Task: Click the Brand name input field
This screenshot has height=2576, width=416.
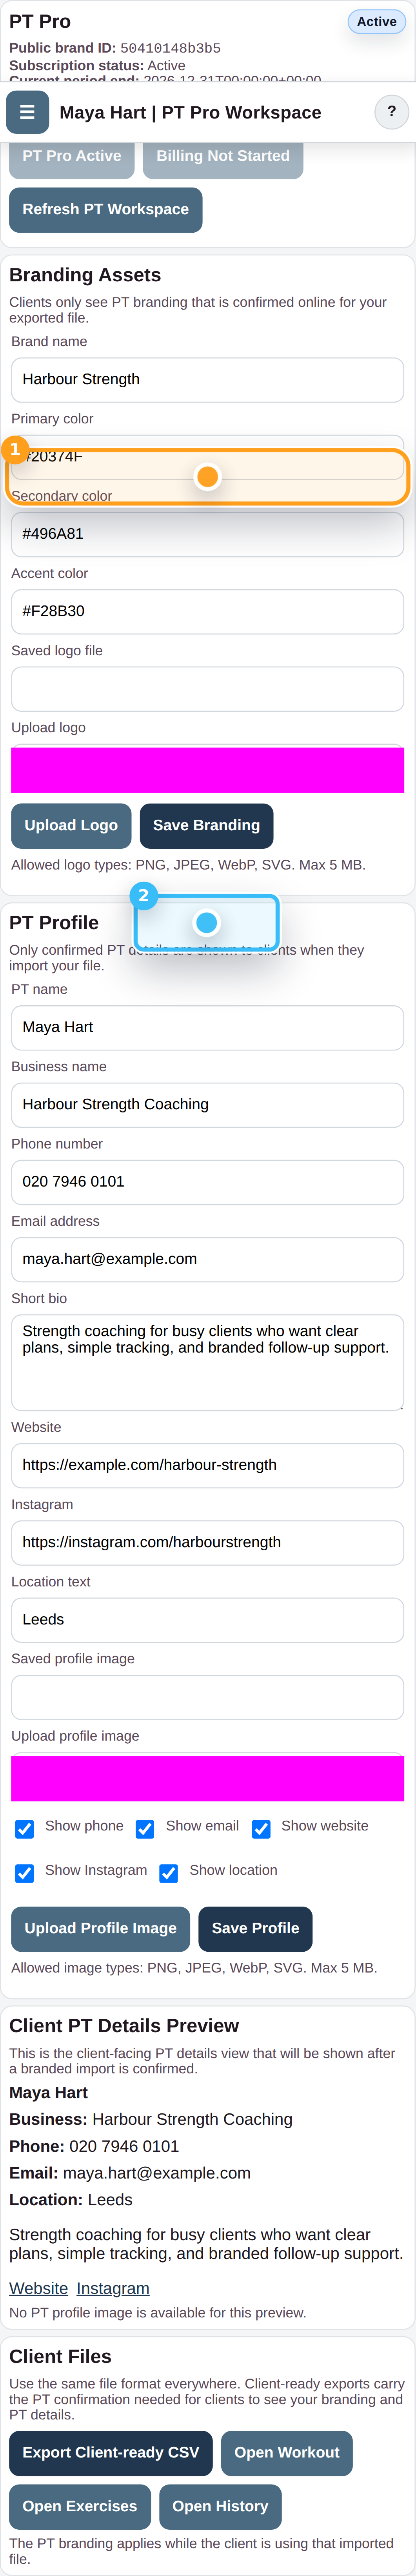Action: click(x=207, y=380)
